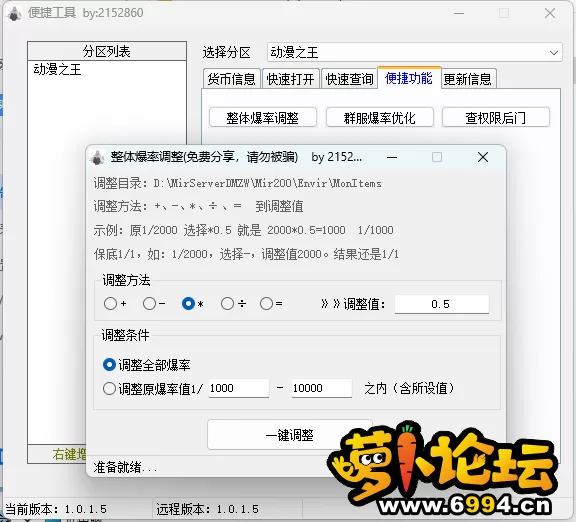The image size is (576, 522).
Task: Select 动漫之王 in the 分区列表
Action: coord(57,69)
